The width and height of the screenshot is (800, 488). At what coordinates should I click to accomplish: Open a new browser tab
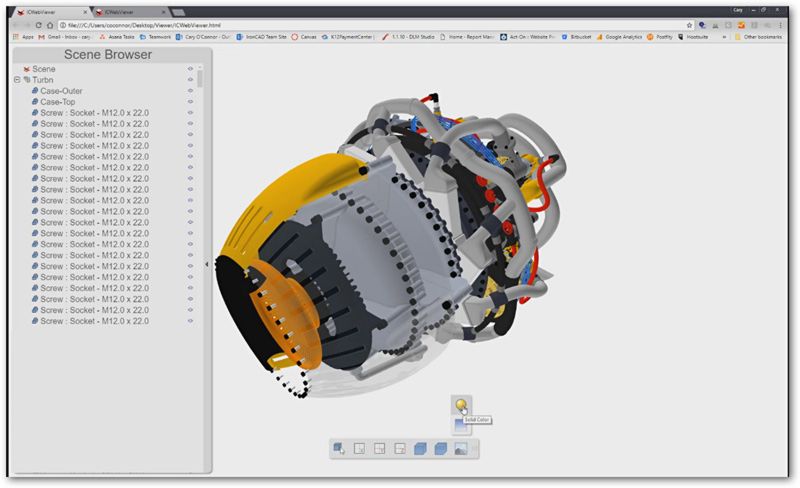coord(178,12)
